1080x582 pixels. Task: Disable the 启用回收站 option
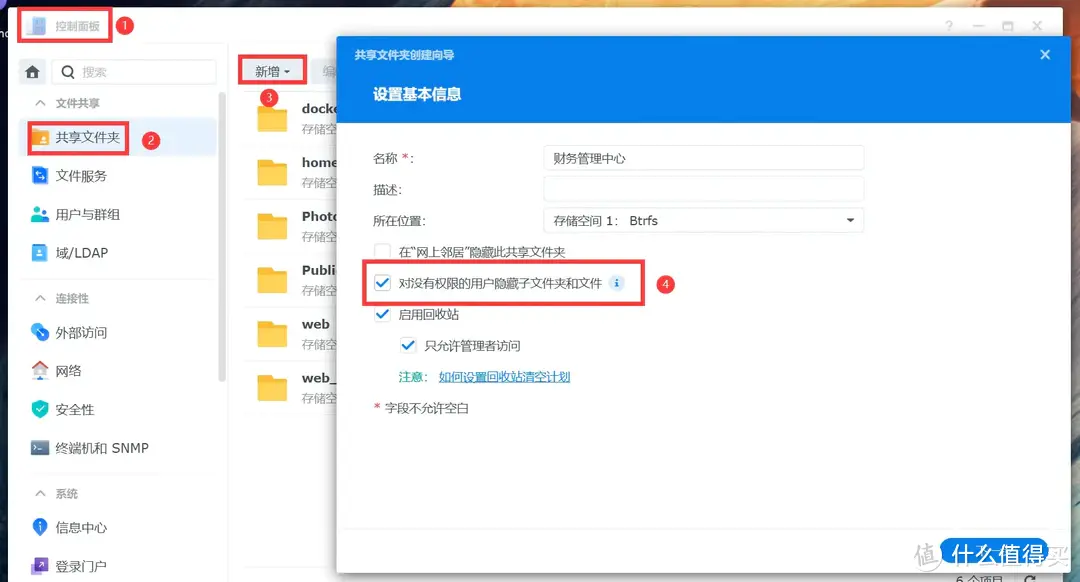point(382,314)
